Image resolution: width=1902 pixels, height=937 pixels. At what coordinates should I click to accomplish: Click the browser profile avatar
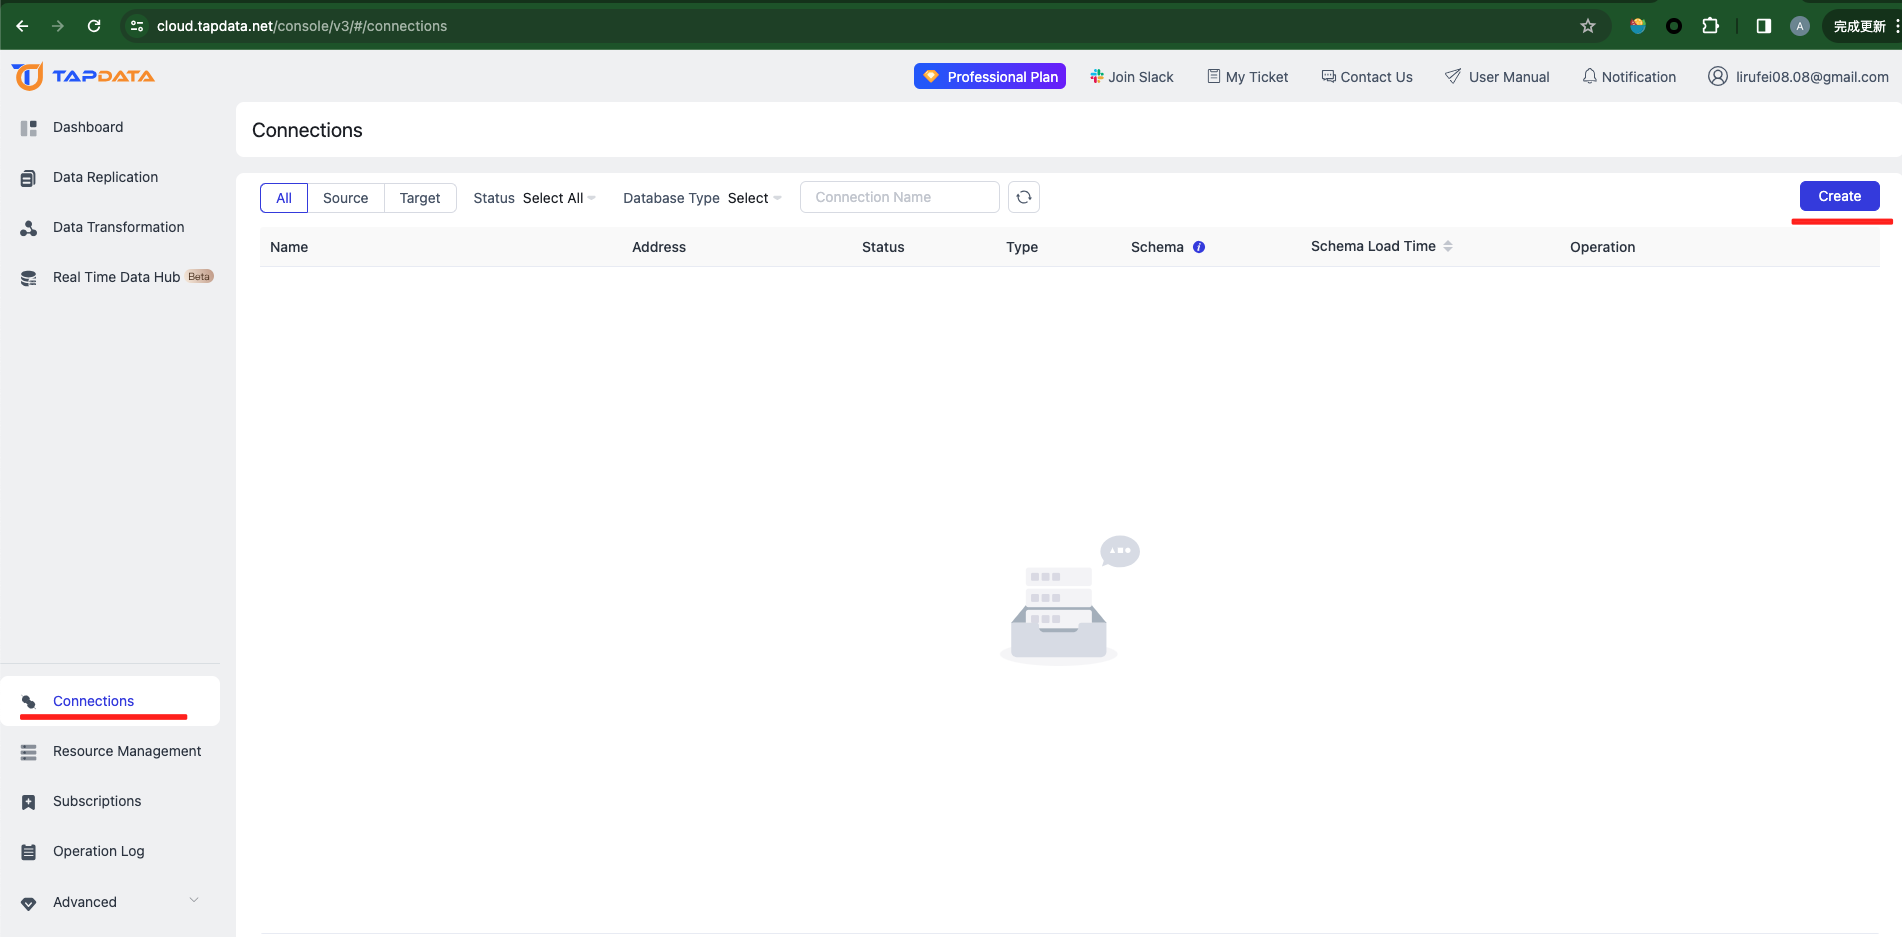point(1800,26)
